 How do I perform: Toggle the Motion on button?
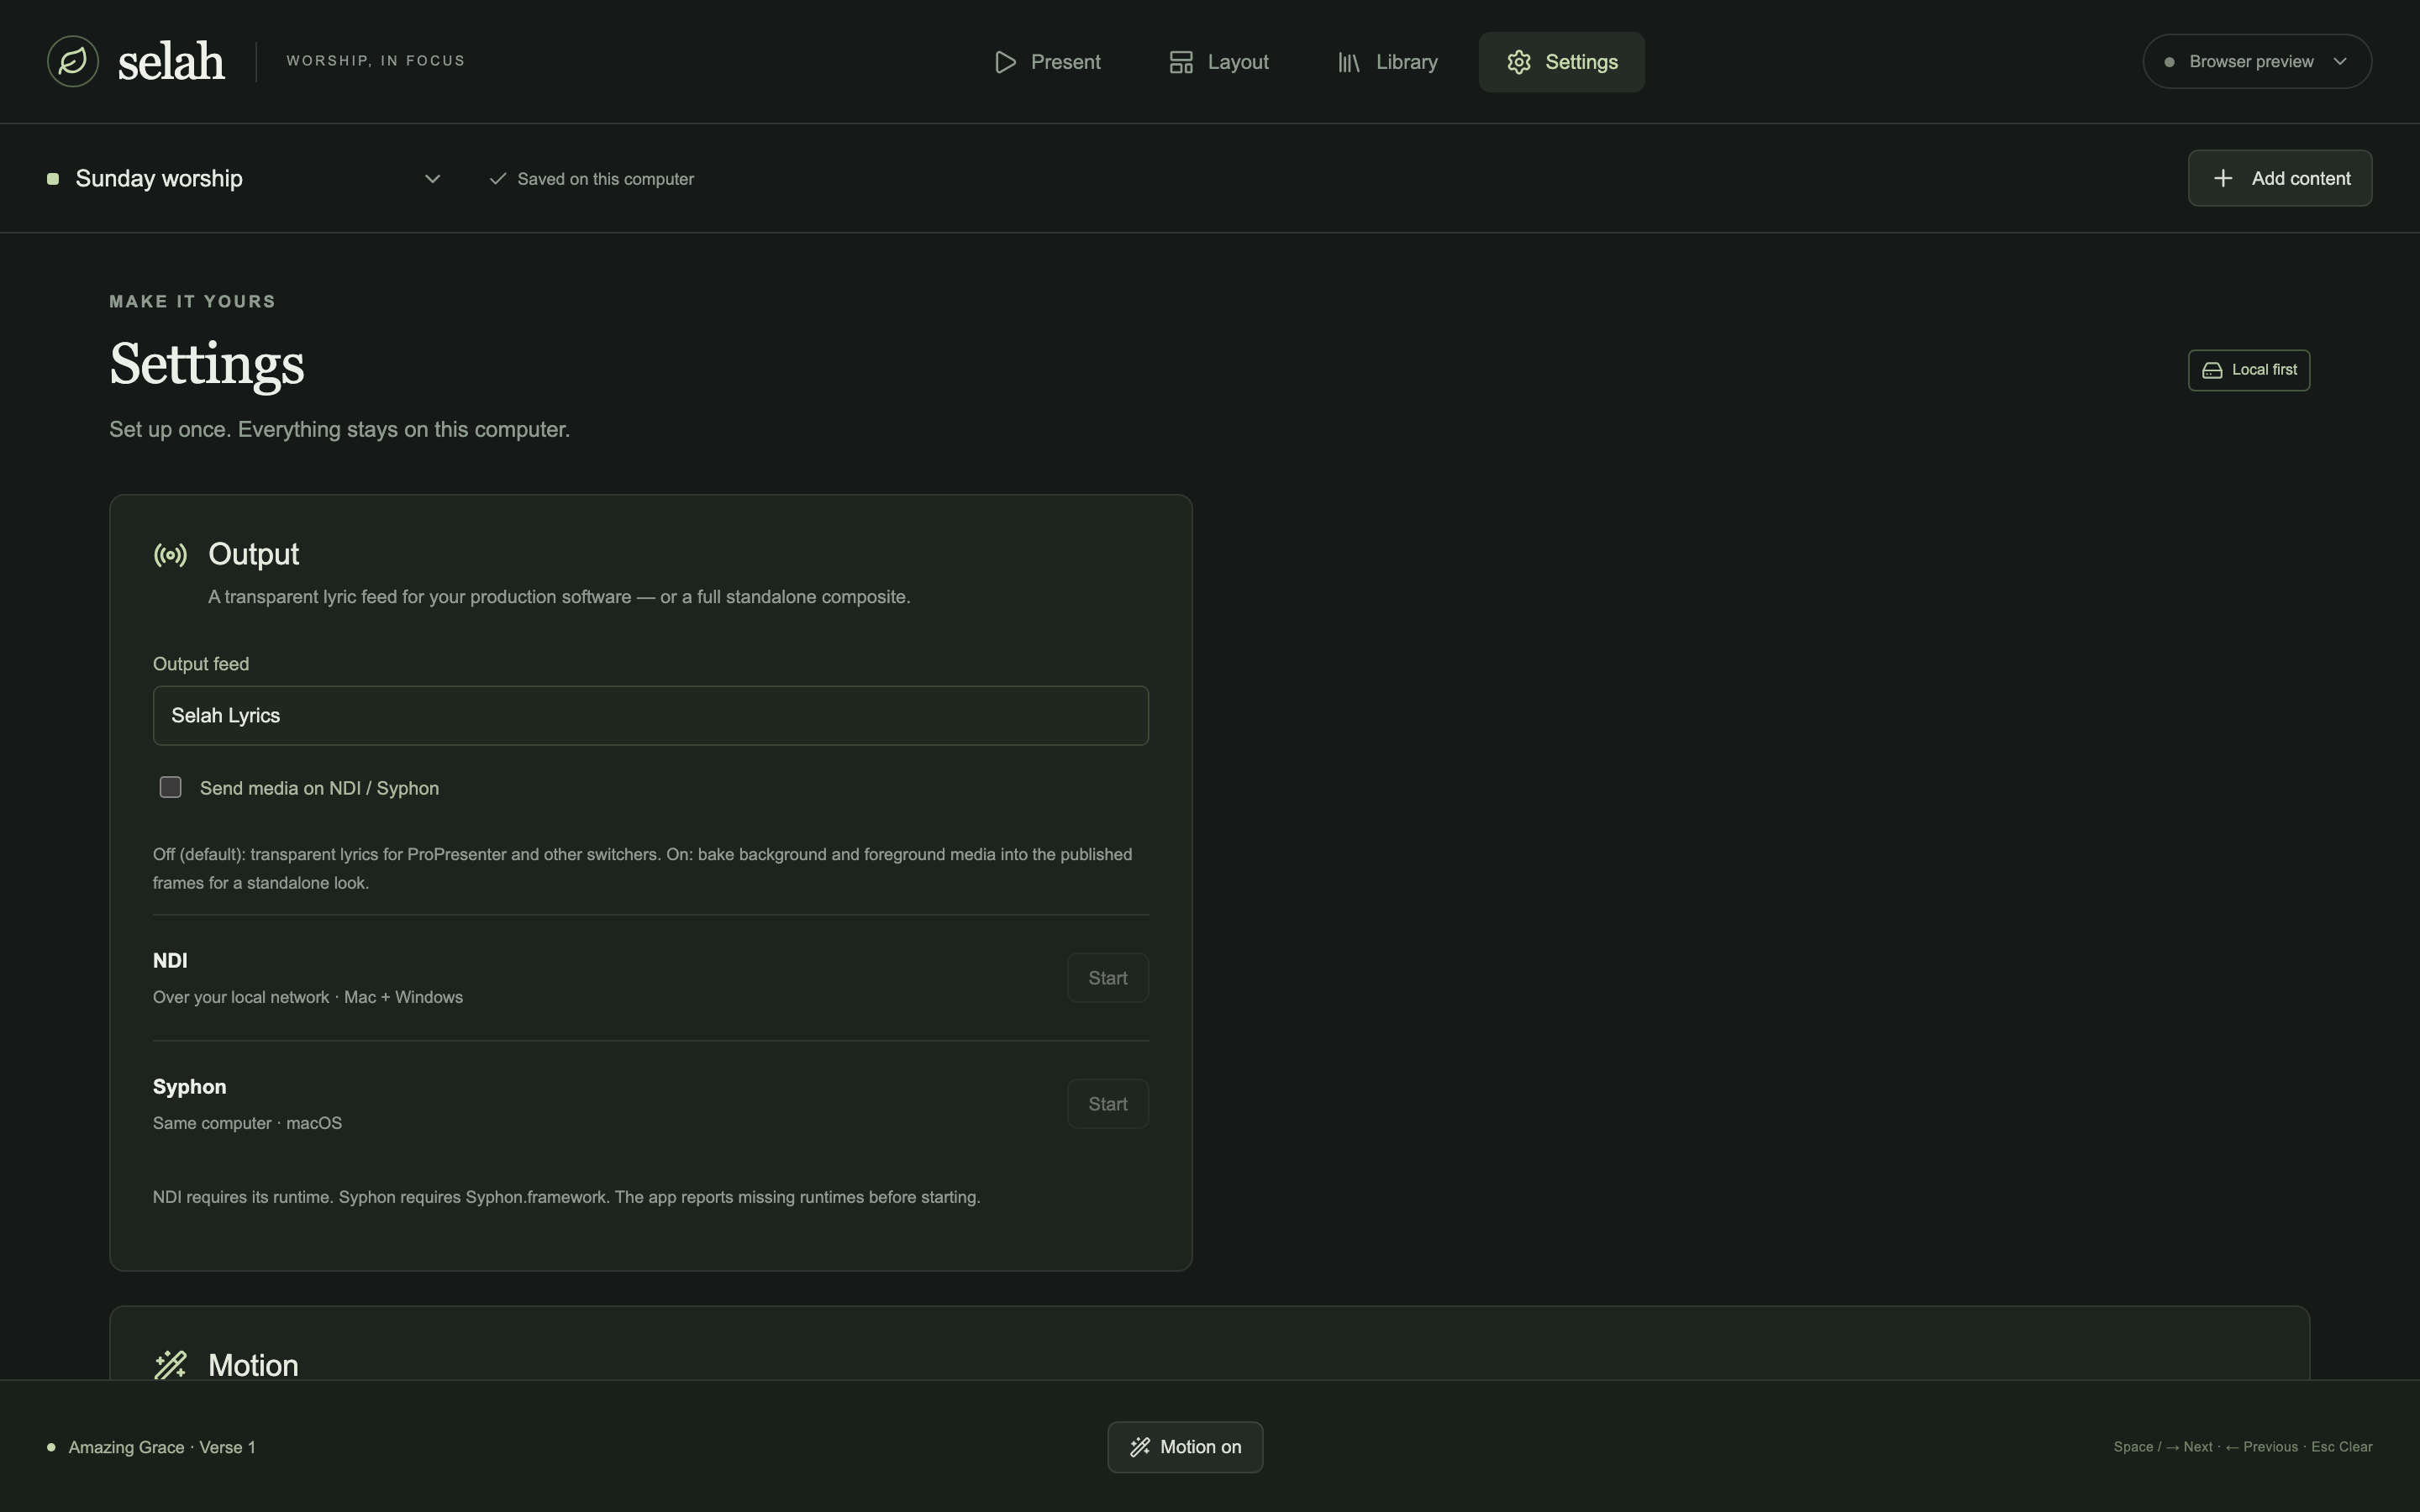coord(1185,1447)
